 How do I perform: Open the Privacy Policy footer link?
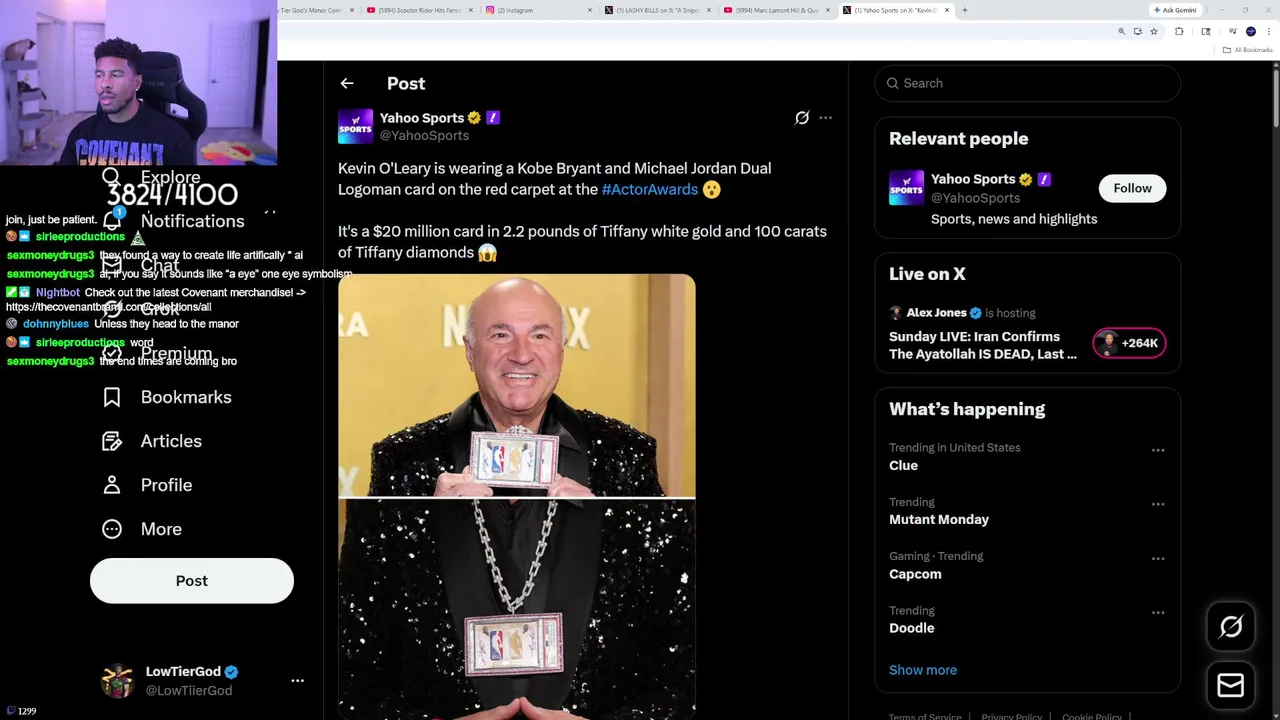(1012, 716)
